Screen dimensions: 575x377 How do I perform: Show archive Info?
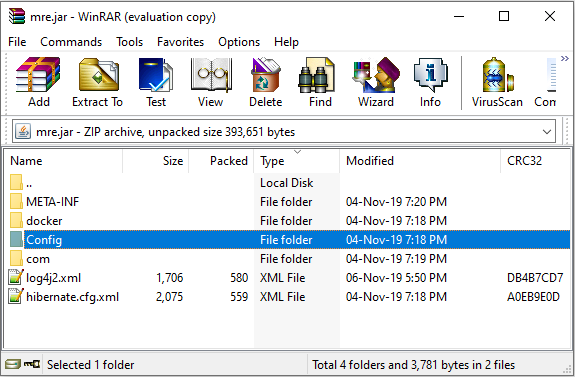[430, 82]
